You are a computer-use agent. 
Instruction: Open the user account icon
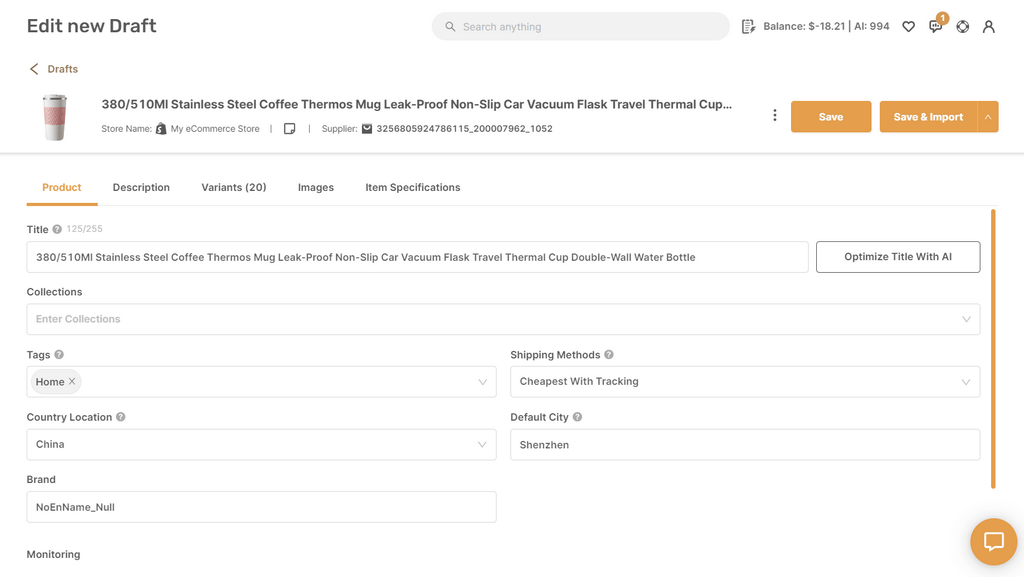pyautogui.click(x=989, y=27)
